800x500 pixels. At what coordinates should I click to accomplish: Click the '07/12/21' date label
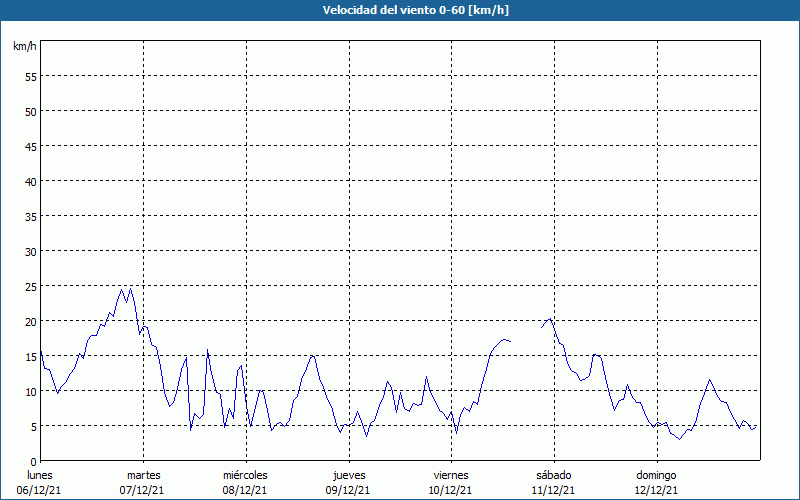click(142, 490)
